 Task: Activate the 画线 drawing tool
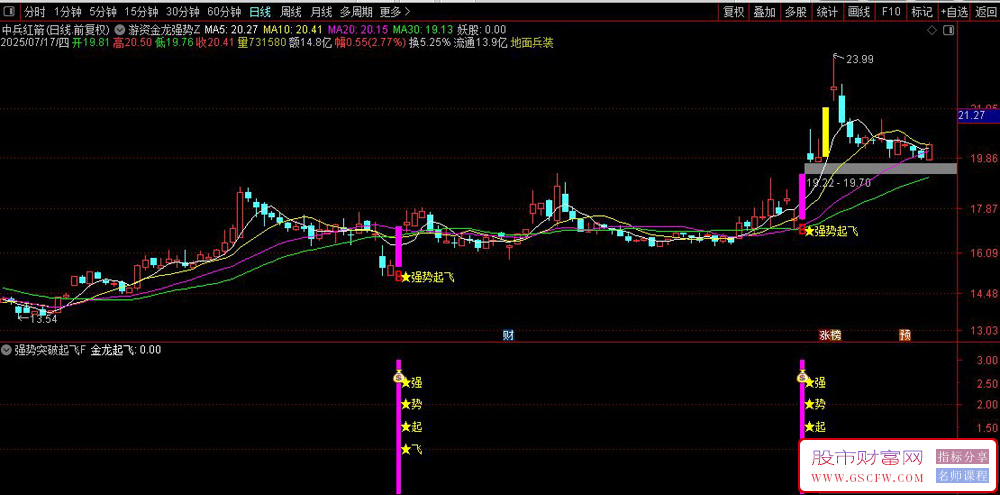(859, 11)
